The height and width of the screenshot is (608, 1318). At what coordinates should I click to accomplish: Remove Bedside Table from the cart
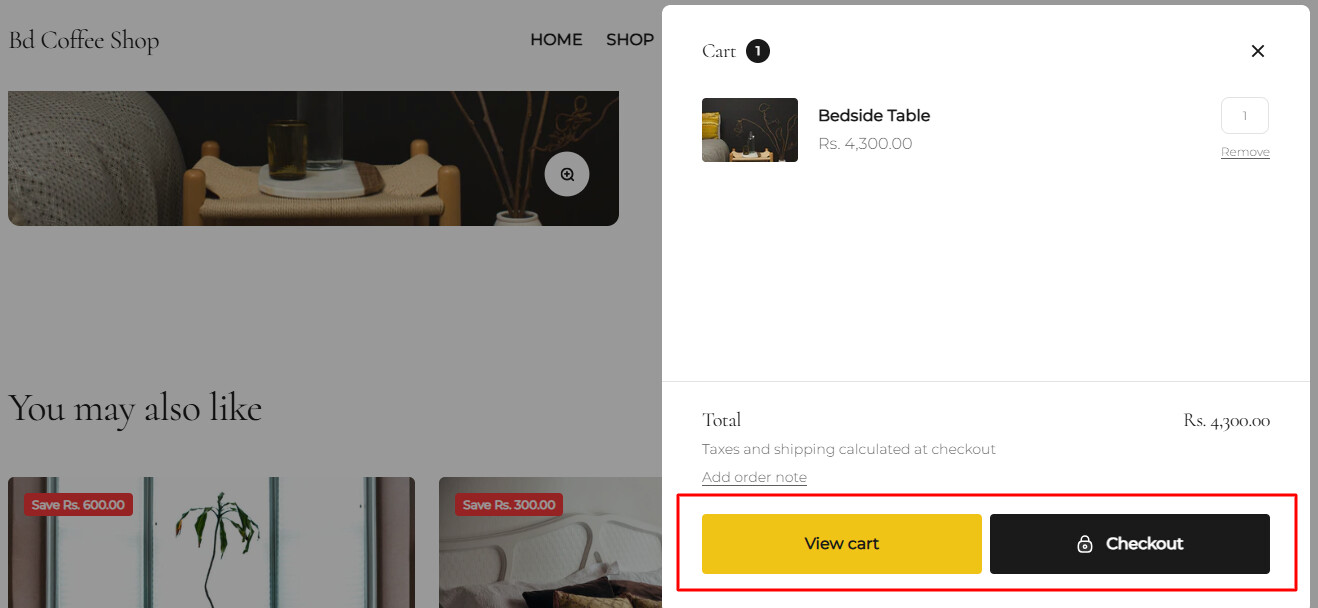click(x=1245, y=152)
